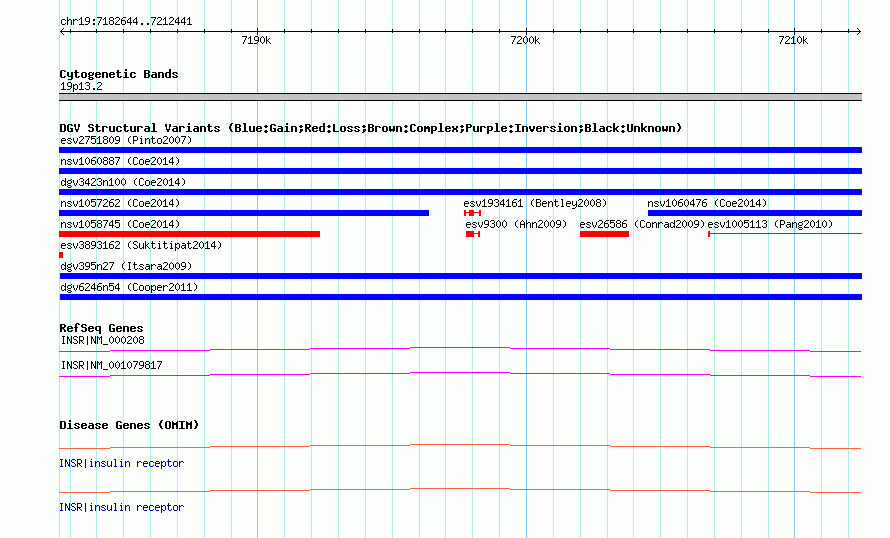Click the tiny esv3893162 (Suktitipat2014) red marker
This screenshot has height=538, width=890.
tap(61, 255)
